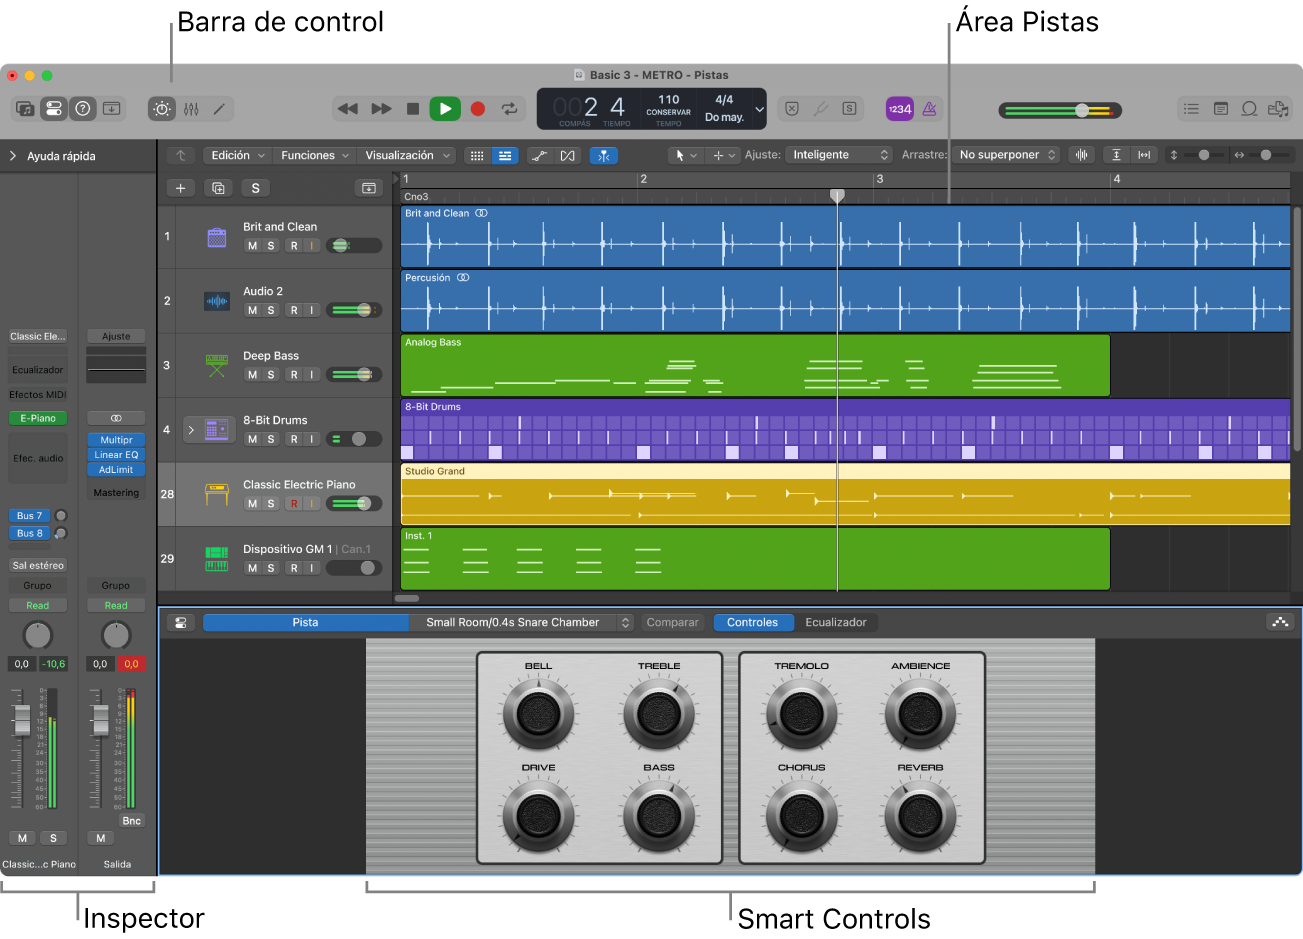Toggle the Smart Controls dial button
The image size is (1303, 939).
point(162,108)
